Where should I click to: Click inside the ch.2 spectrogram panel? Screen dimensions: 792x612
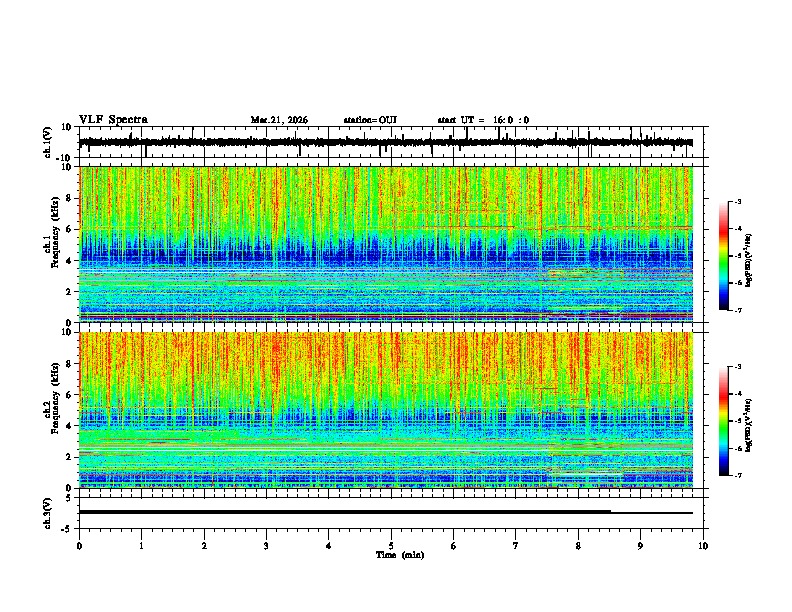(x=386, y=410)
